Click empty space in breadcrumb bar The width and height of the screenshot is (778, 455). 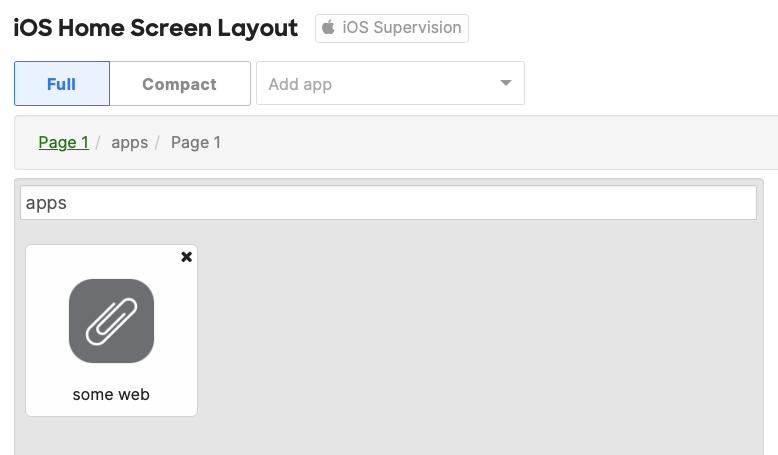[x=496, y=143]
